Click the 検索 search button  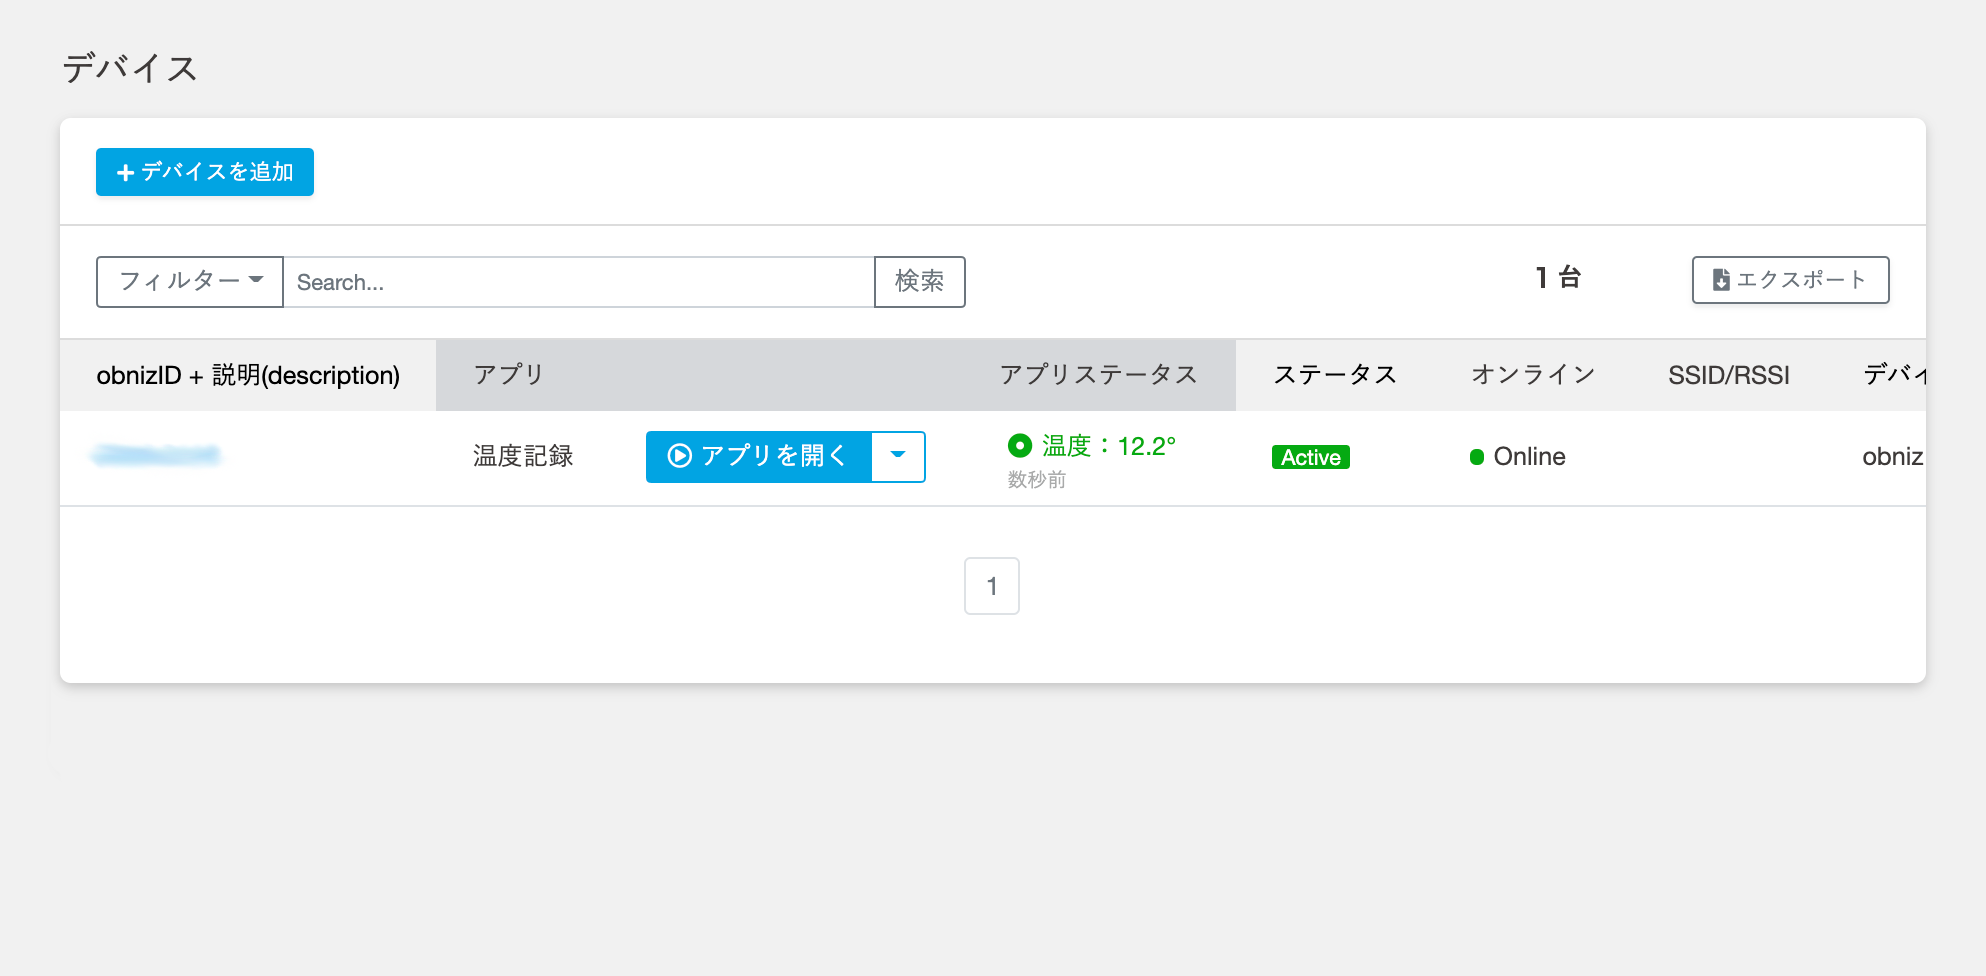pos(919,282)
